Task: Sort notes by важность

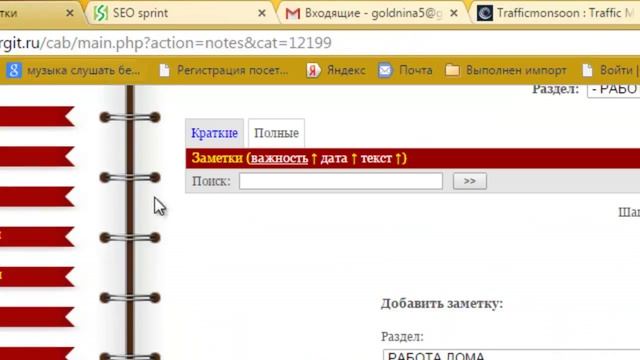Action: pyautogui.click(x=279, y=158)
